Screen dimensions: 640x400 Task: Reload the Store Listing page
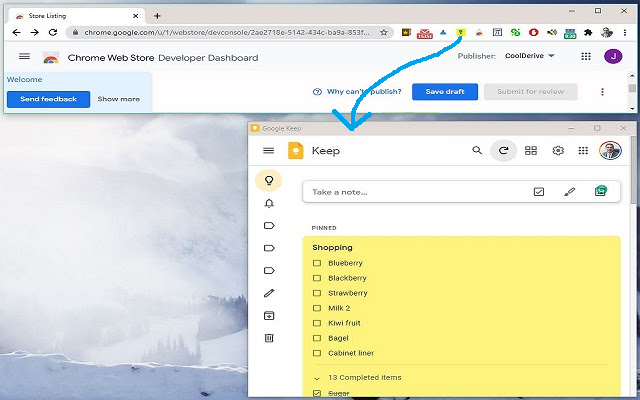tap(53, 32)
